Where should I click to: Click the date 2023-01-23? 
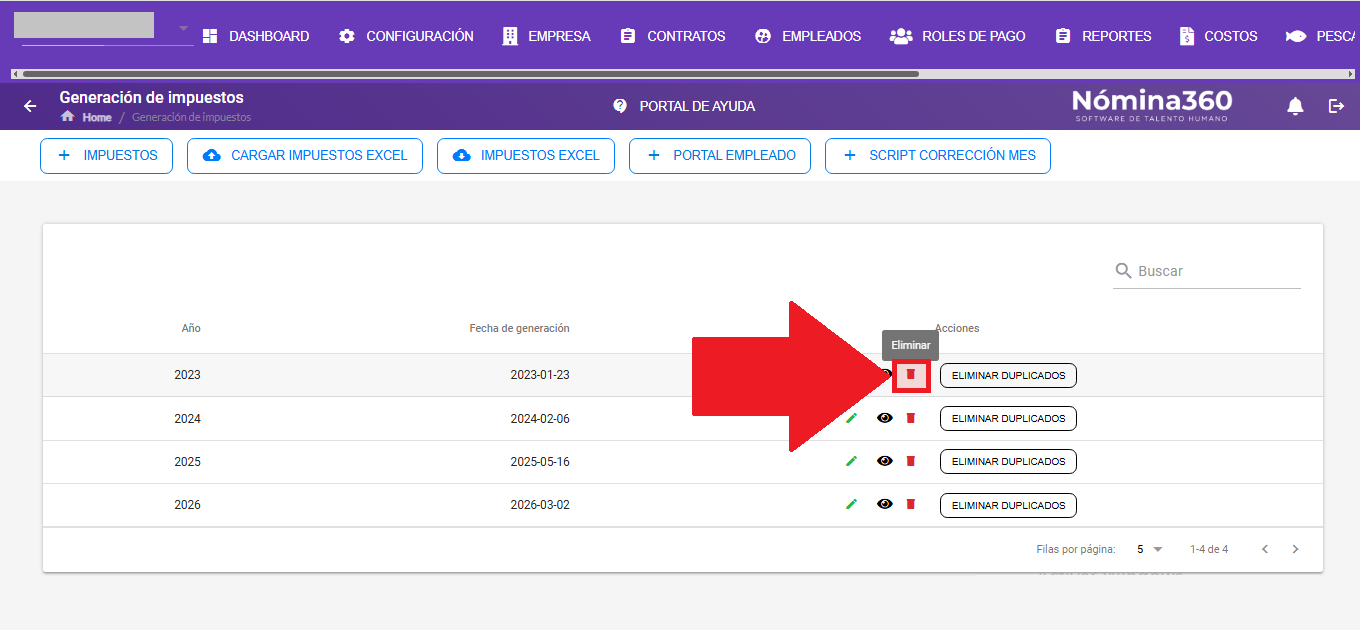point(540,375)
